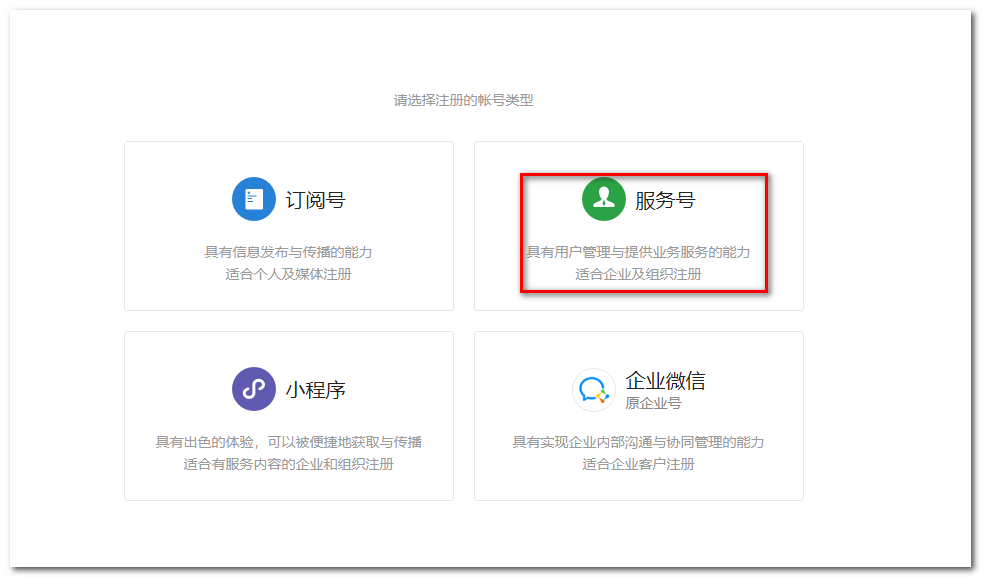Viewport: 982px width, 578px height.
Task: Click the 企业微信 chat bubble icon
Action: (594, 390)
